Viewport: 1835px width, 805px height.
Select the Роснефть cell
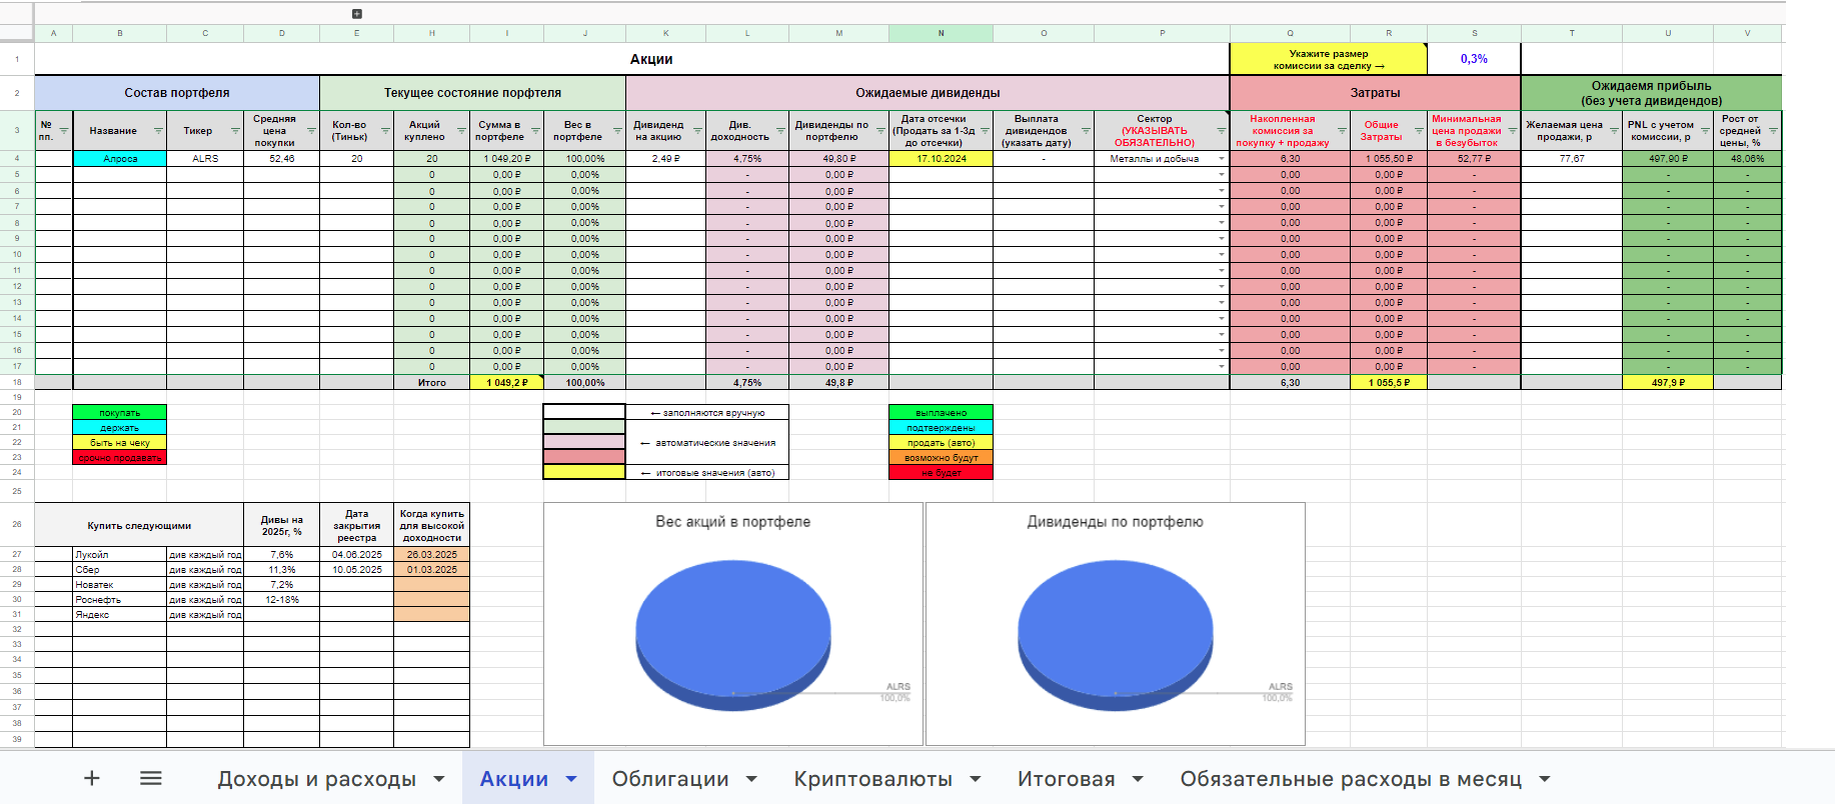click(120, 599)
